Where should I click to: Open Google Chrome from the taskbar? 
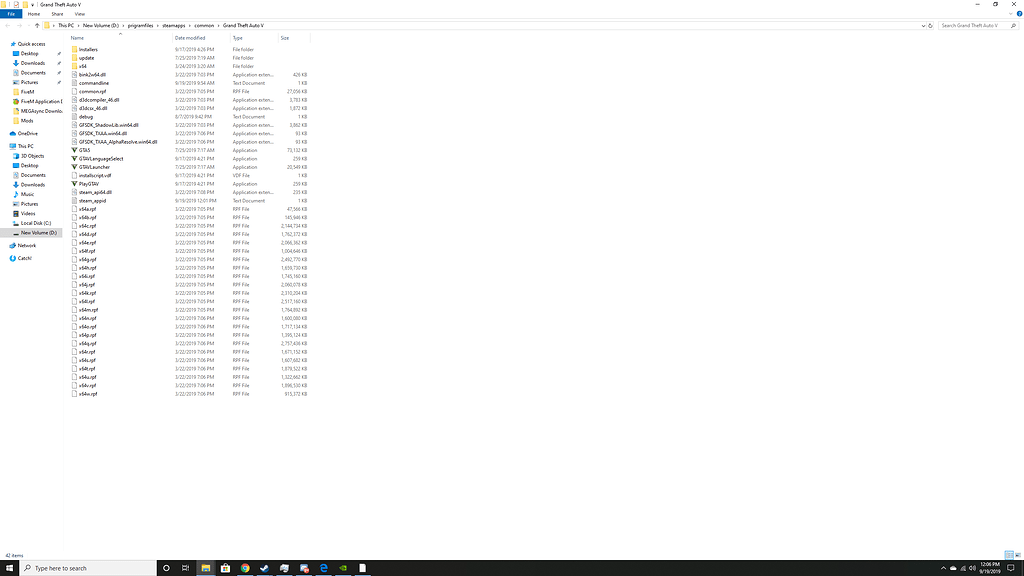(x=244, y=568)
